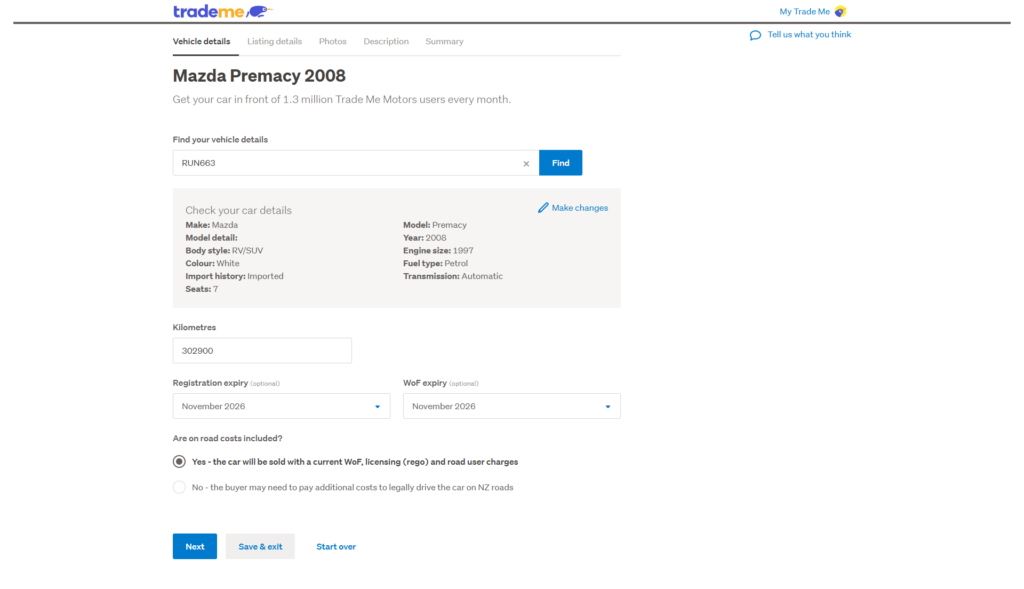Click the Import history: Imported text

coord(234,276)
